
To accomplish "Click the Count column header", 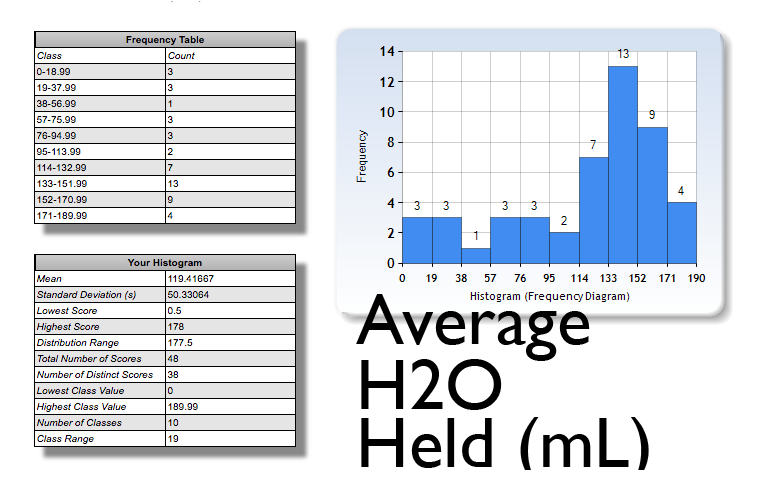I will (230, 56).
